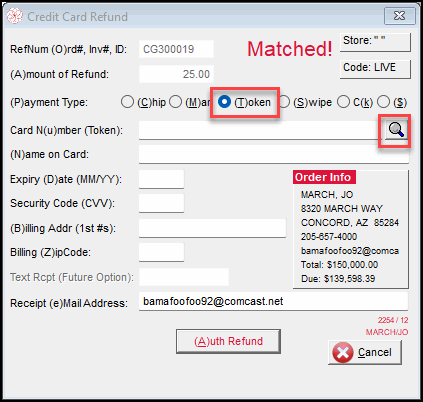Click the Expiry (D)ate field
Image resolution: width=423 pixels, height=402 pixels.
tap(161, 179)
